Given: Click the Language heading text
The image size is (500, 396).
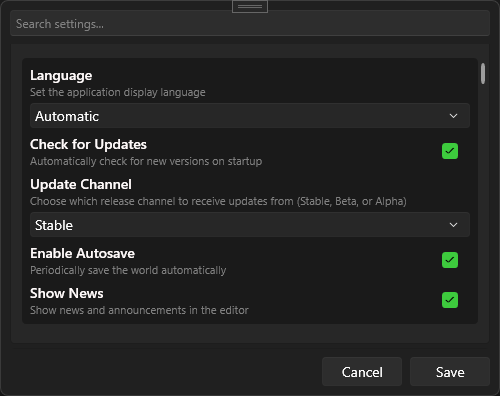Looking at the screenshot, I should click(x=61, y=76).
